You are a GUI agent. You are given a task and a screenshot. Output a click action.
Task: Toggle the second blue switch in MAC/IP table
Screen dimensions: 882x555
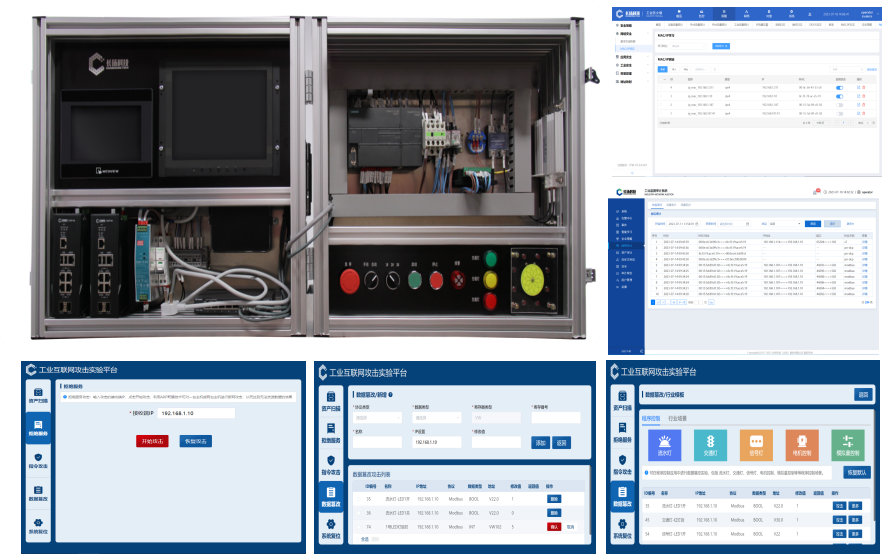[x=839, y=96]
